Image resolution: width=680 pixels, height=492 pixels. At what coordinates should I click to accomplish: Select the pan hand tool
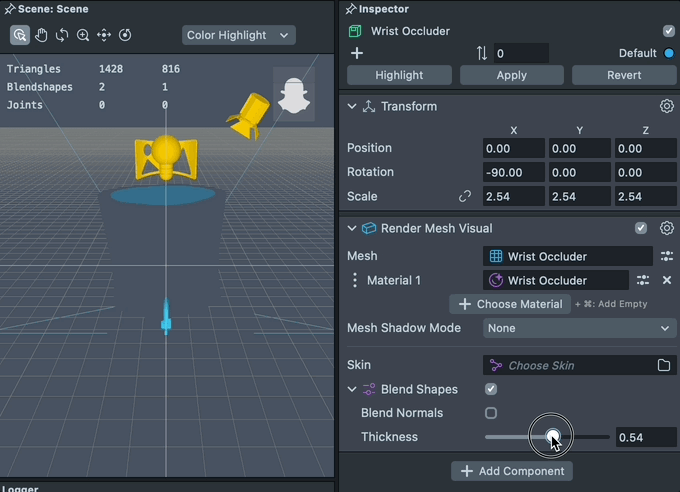pyautogui.click(x=41, y=35)
